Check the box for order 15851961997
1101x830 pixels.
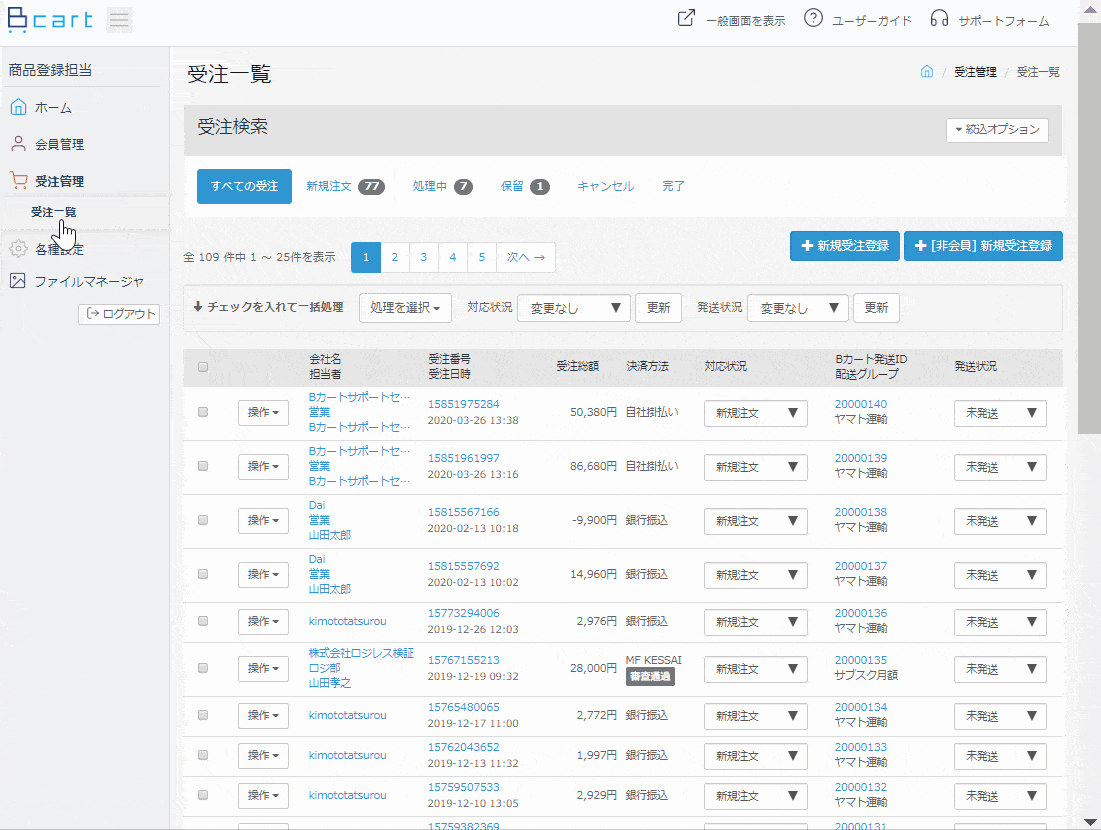(x=203, y=466)
